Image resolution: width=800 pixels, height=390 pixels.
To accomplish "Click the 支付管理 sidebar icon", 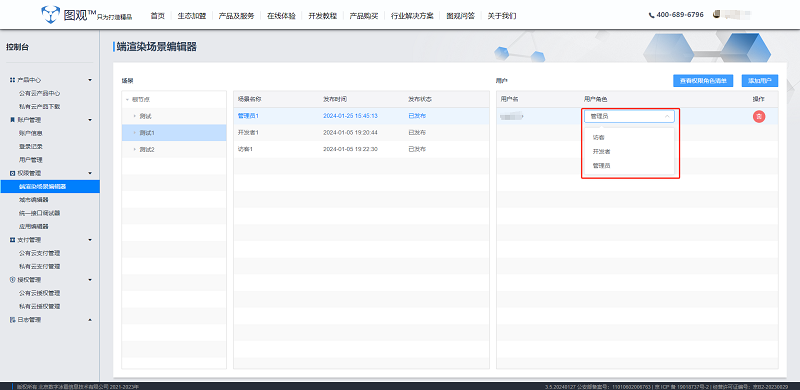I will (x=12, y=240).
